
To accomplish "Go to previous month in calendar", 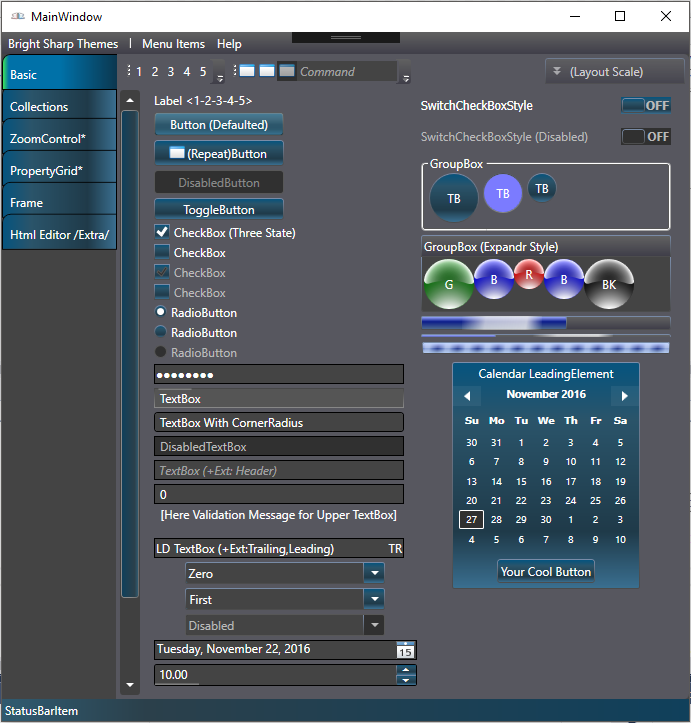I will tap(467, 396).
